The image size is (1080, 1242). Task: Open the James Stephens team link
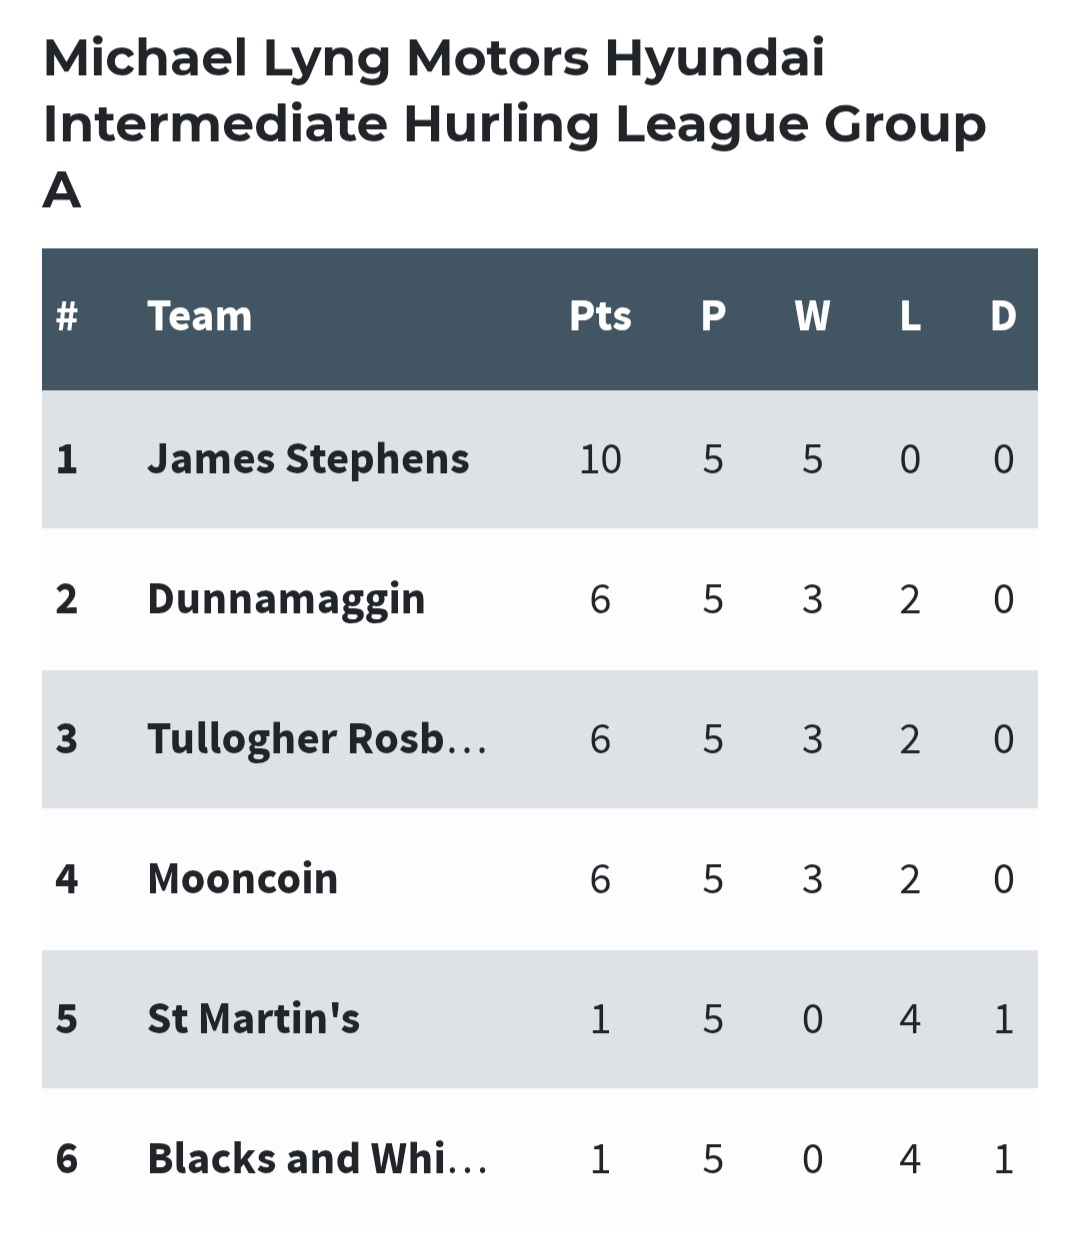(x=308, y=459)
